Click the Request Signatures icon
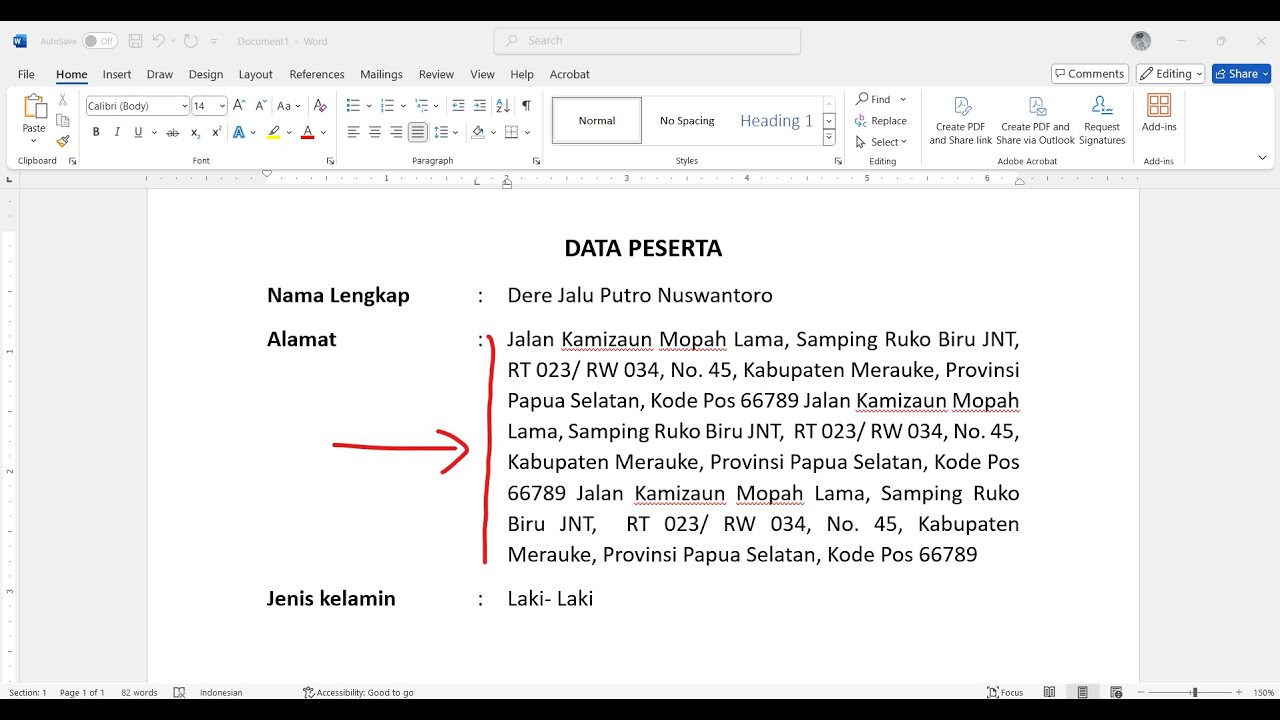This screenshot has height=720, width=1280. 1102,121
